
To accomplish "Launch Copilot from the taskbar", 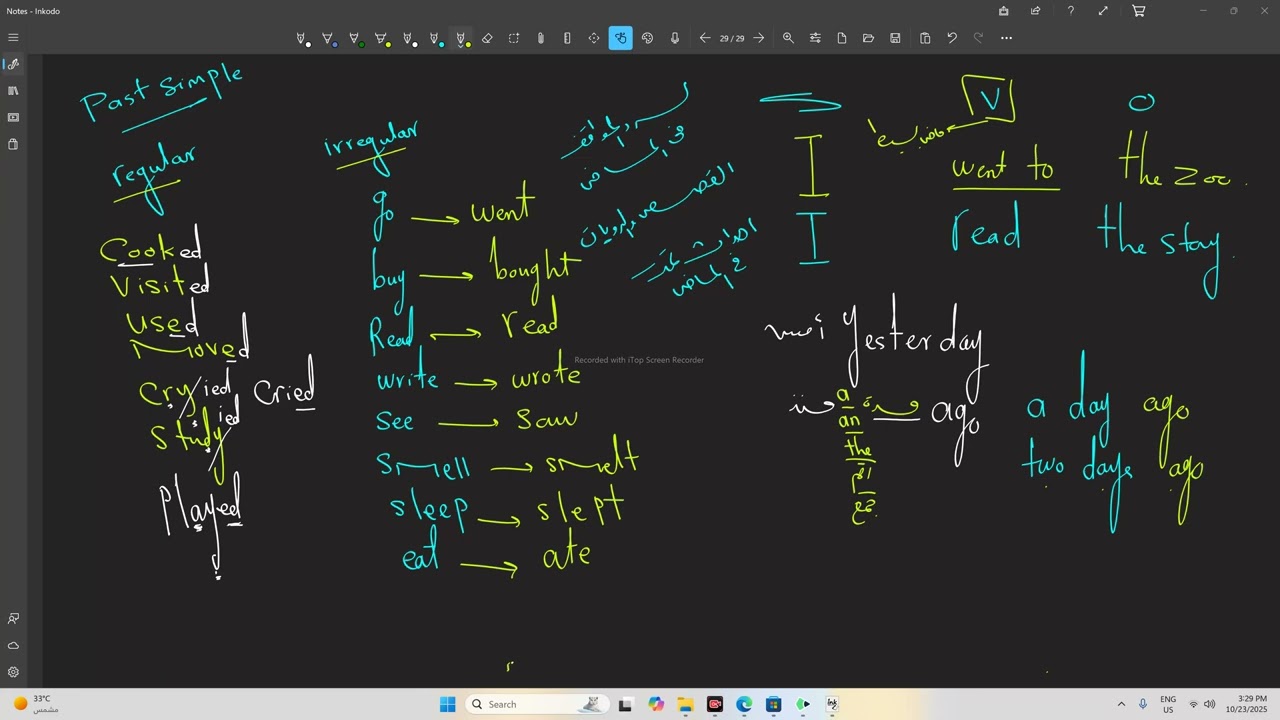I will [x=655, y=704].
